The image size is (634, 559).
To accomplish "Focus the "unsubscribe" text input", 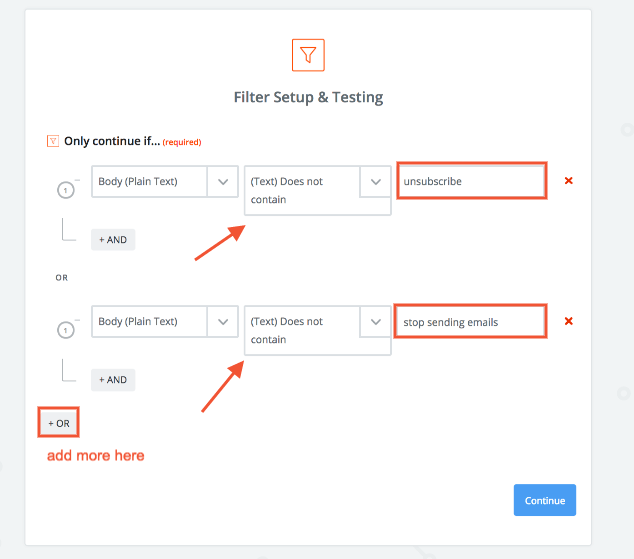I will 471,181.
